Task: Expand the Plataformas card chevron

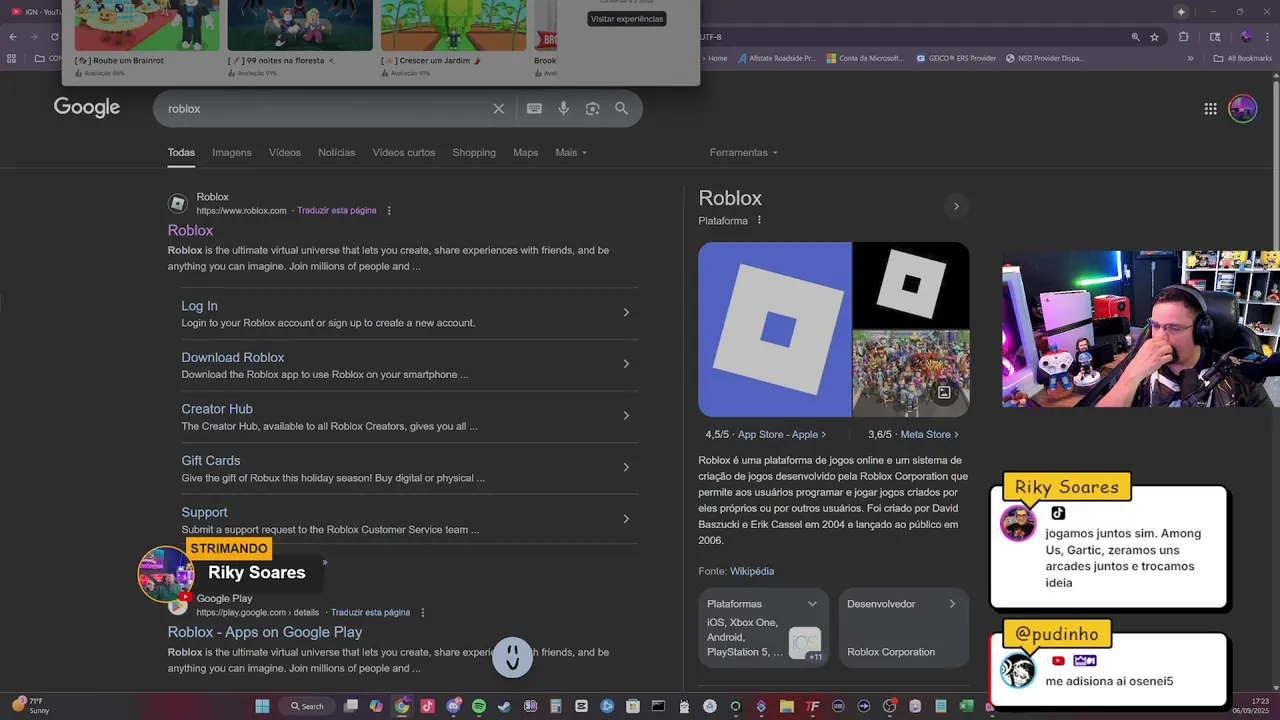Action: tap(812, 604)
